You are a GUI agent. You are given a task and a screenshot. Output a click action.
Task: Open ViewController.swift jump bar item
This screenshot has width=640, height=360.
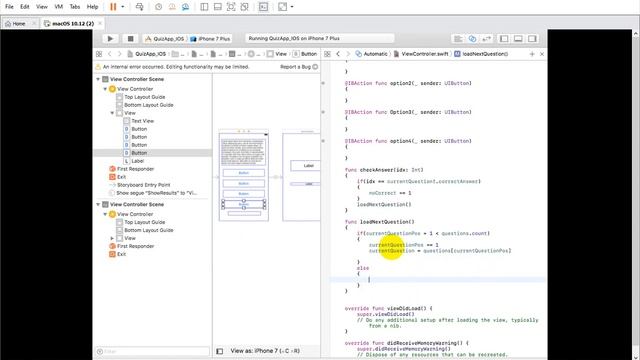421,54
